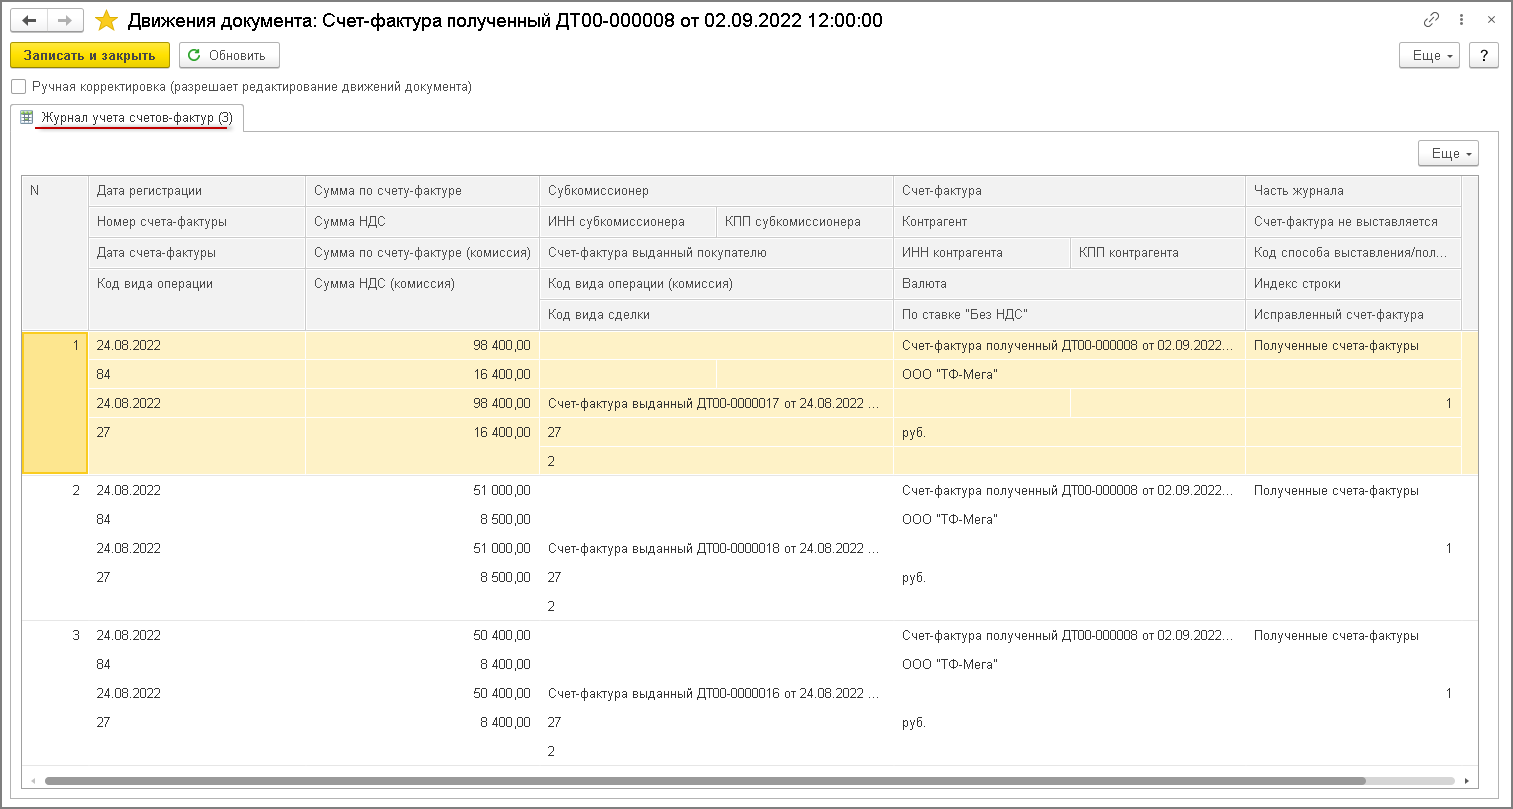Click По ставке "Без НДС" header

(1069, 315)
